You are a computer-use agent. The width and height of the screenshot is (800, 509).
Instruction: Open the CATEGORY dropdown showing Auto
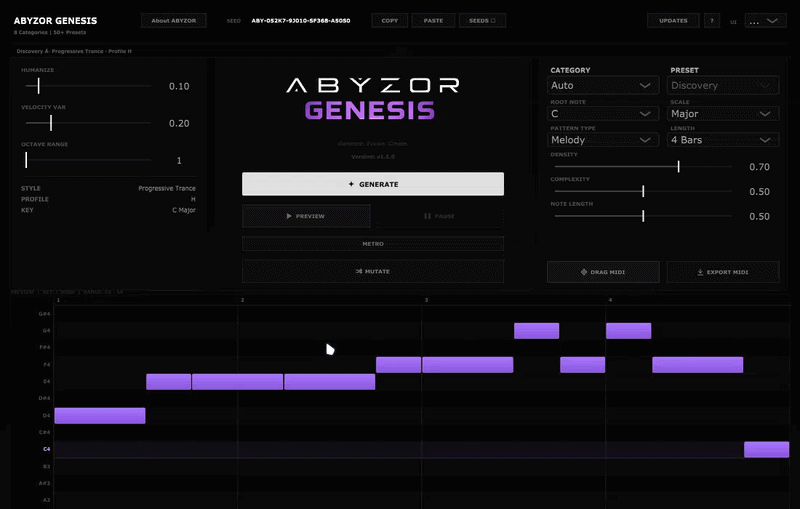click(x=603, y=85)
